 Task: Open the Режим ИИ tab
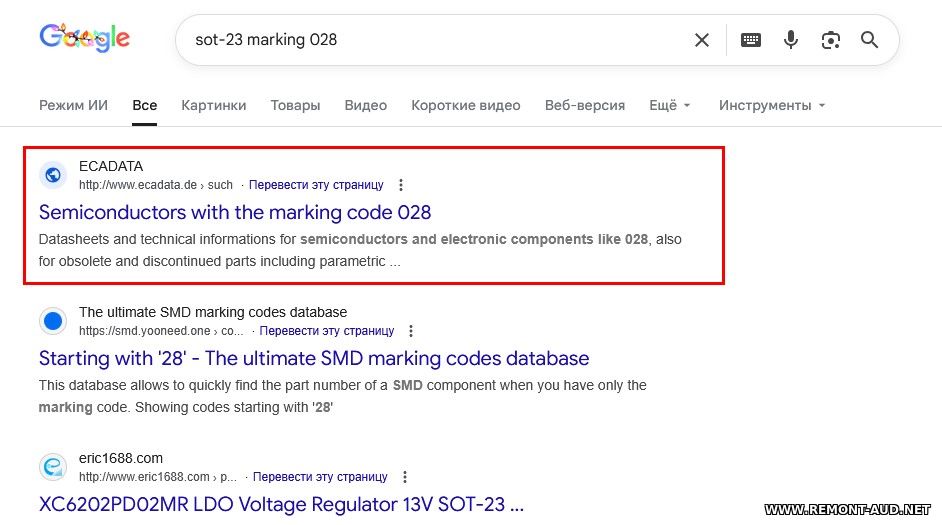tap(73, 105)
